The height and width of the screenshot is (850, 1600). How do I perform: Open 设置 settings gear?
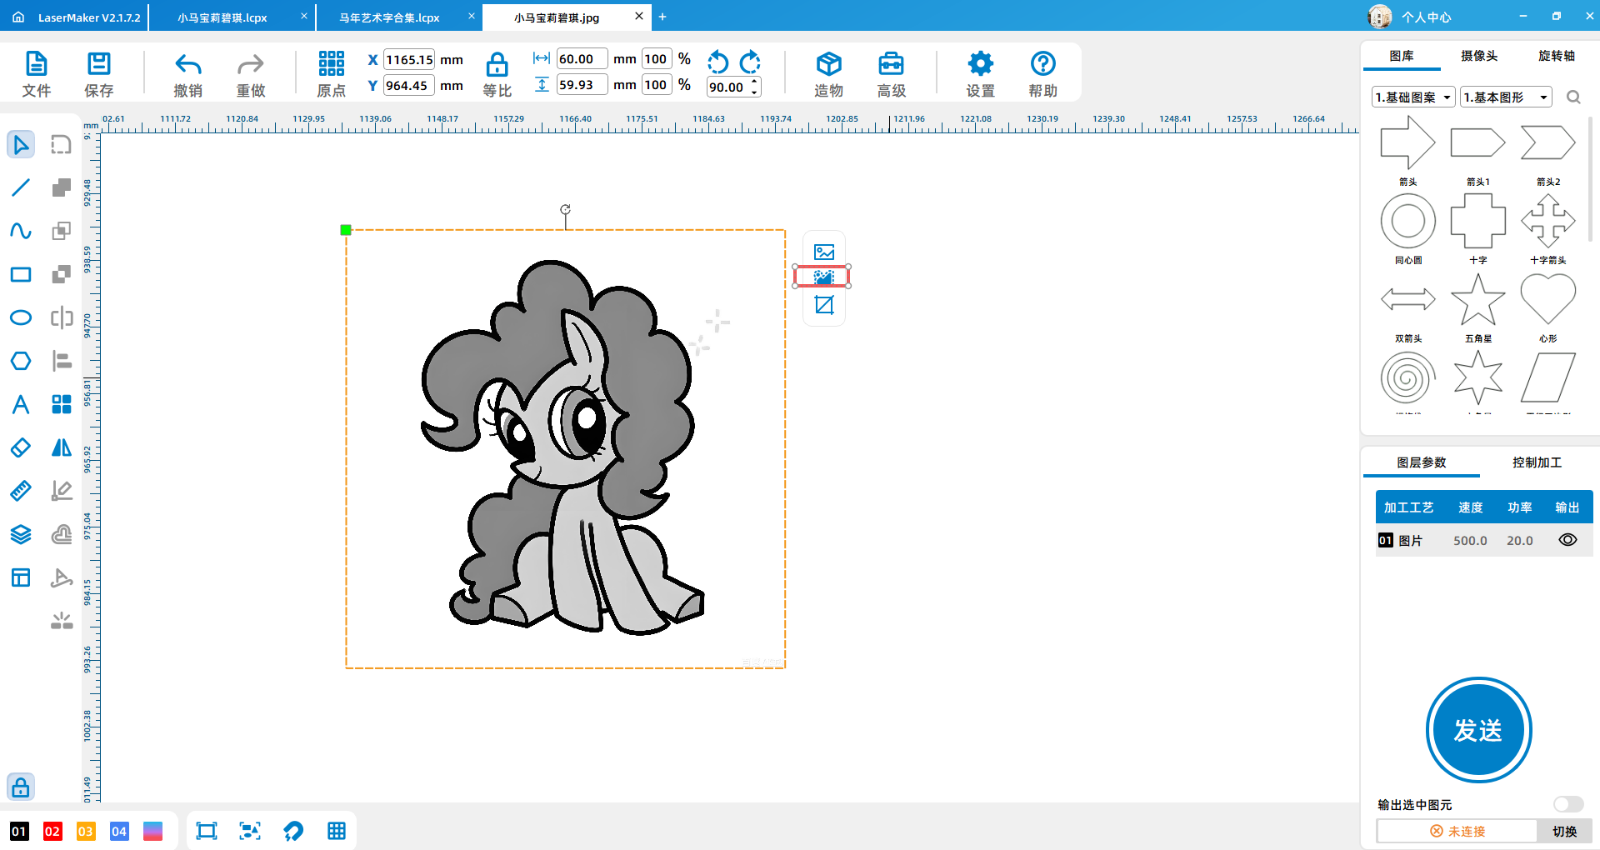[980, 65]
